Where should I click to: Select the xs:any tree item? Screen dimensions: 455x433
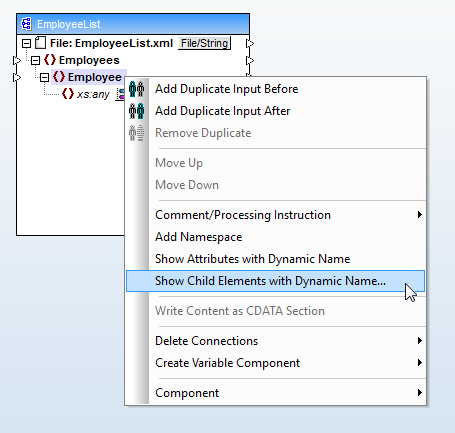coord(93,94)
